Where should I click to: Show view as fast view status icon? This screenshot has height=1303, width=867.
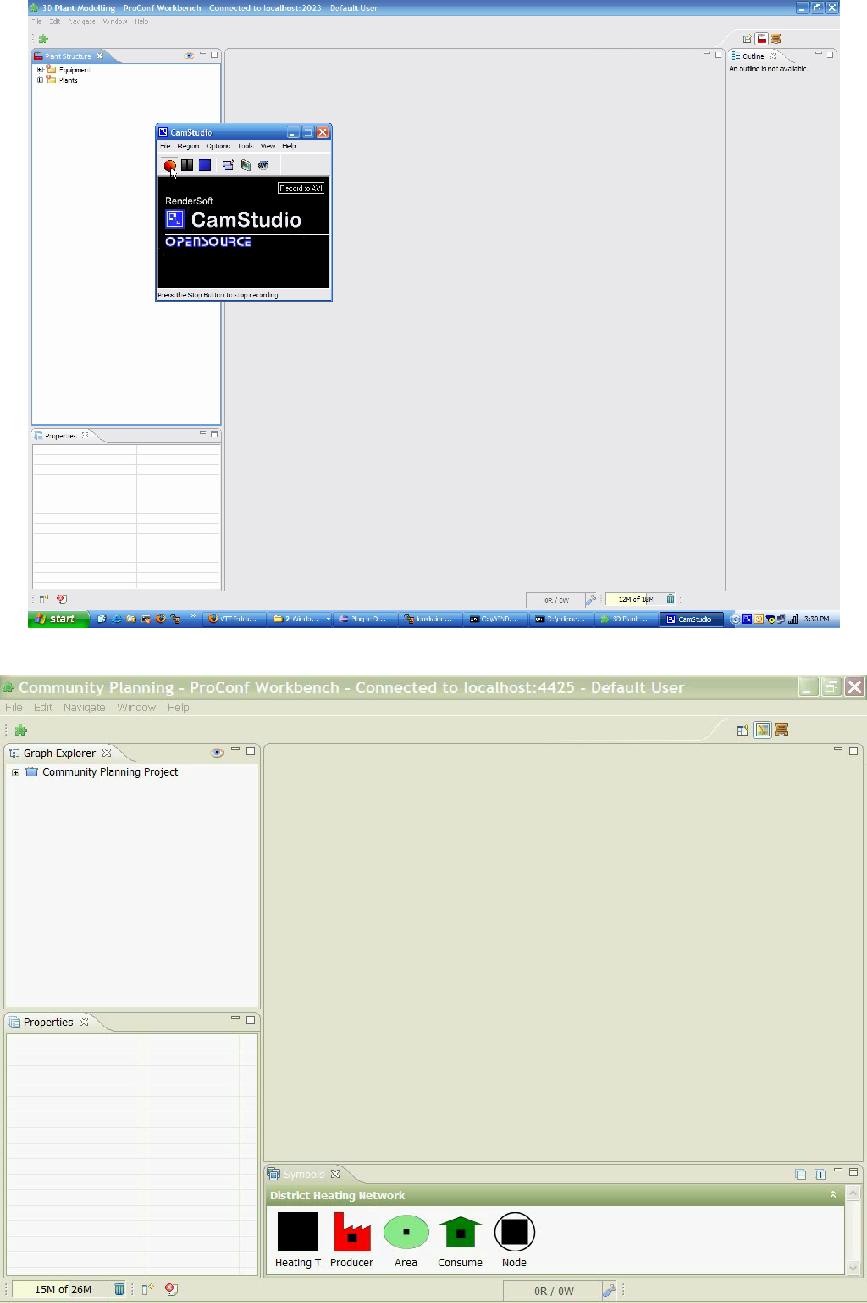(146, 1290)
